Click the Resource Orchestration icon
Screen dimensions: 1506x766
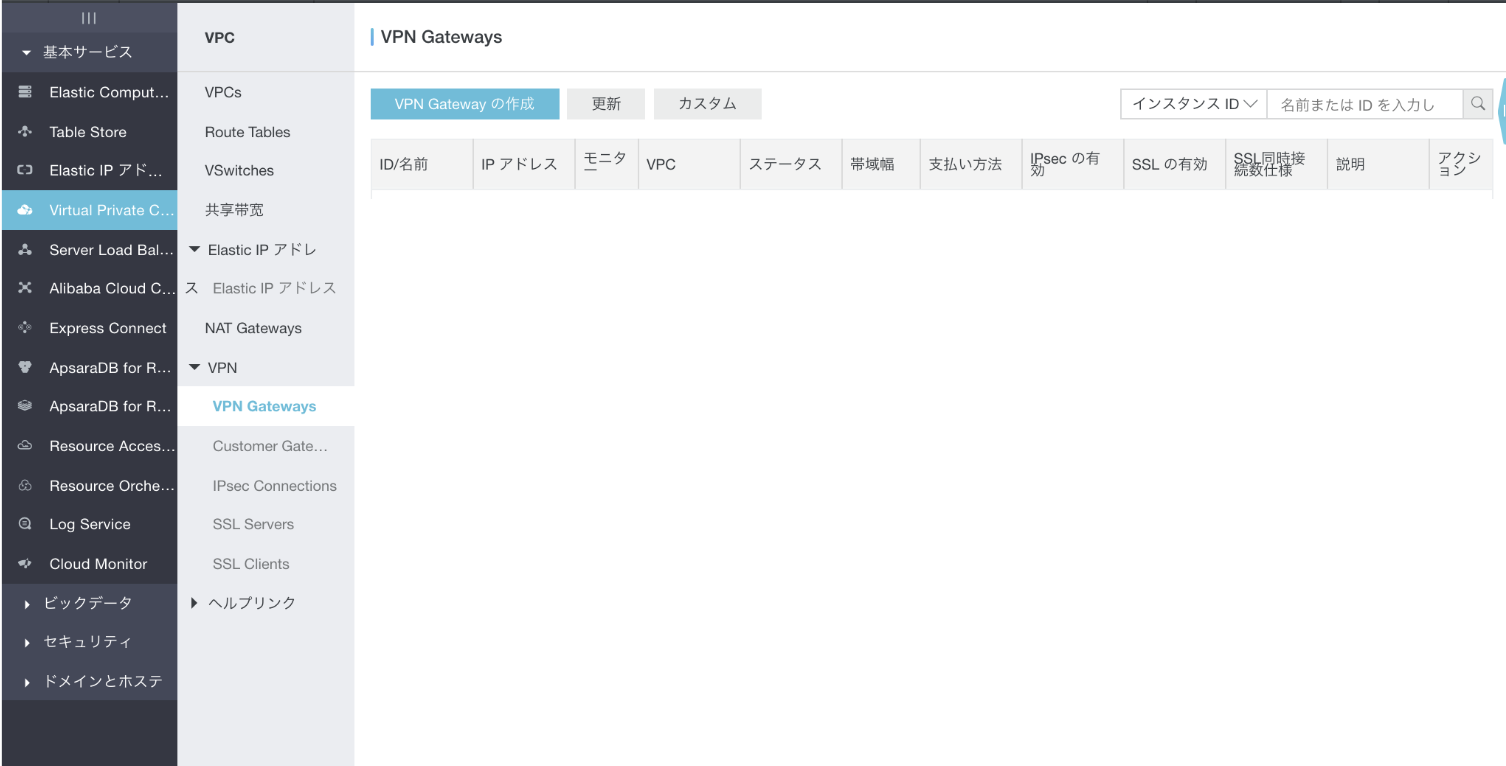pyautogui.click(x=25, y=486)
